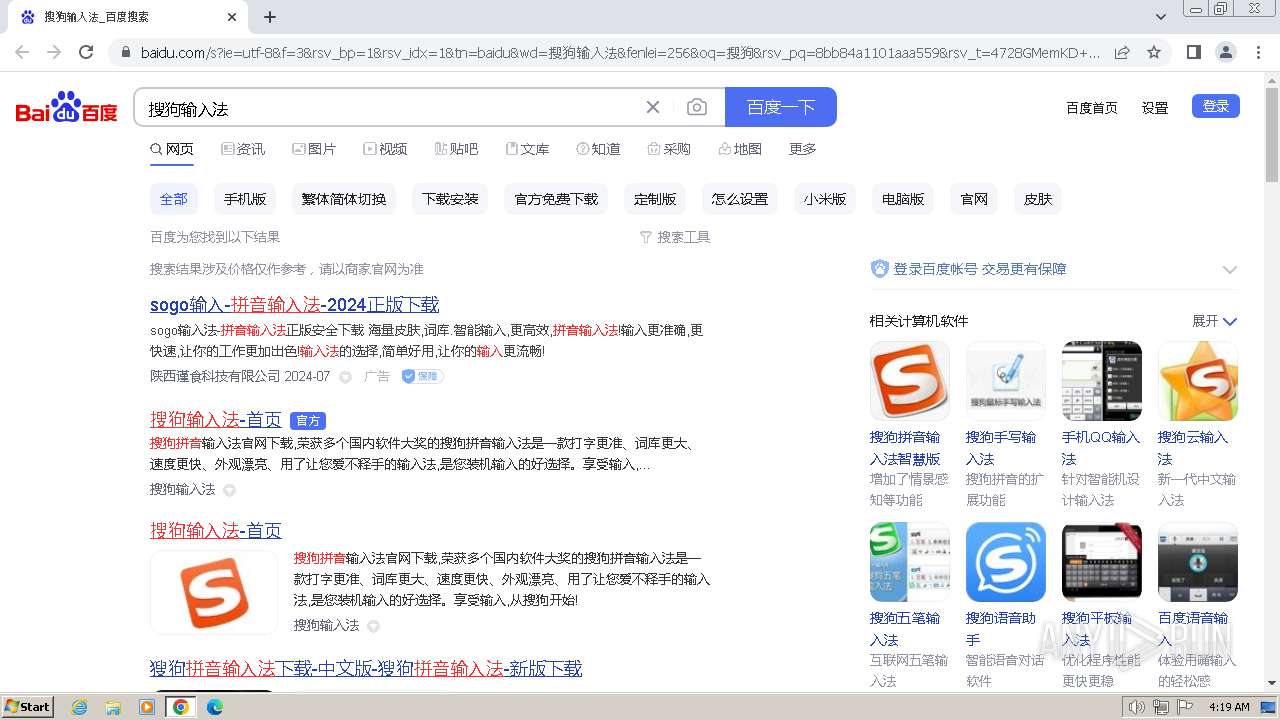
Task: Expand 登录百度帐号 banner chevron
Action: [x=1229, y=269]
